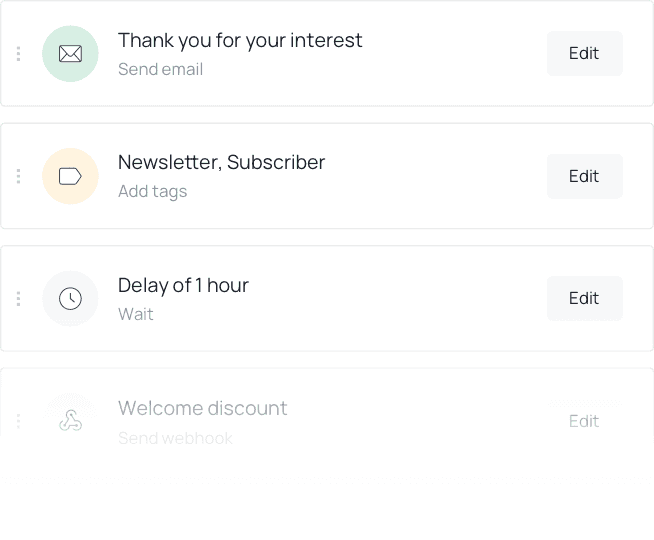
Task: Open the Delay of 1 hour title
Action: click(183, 286)
